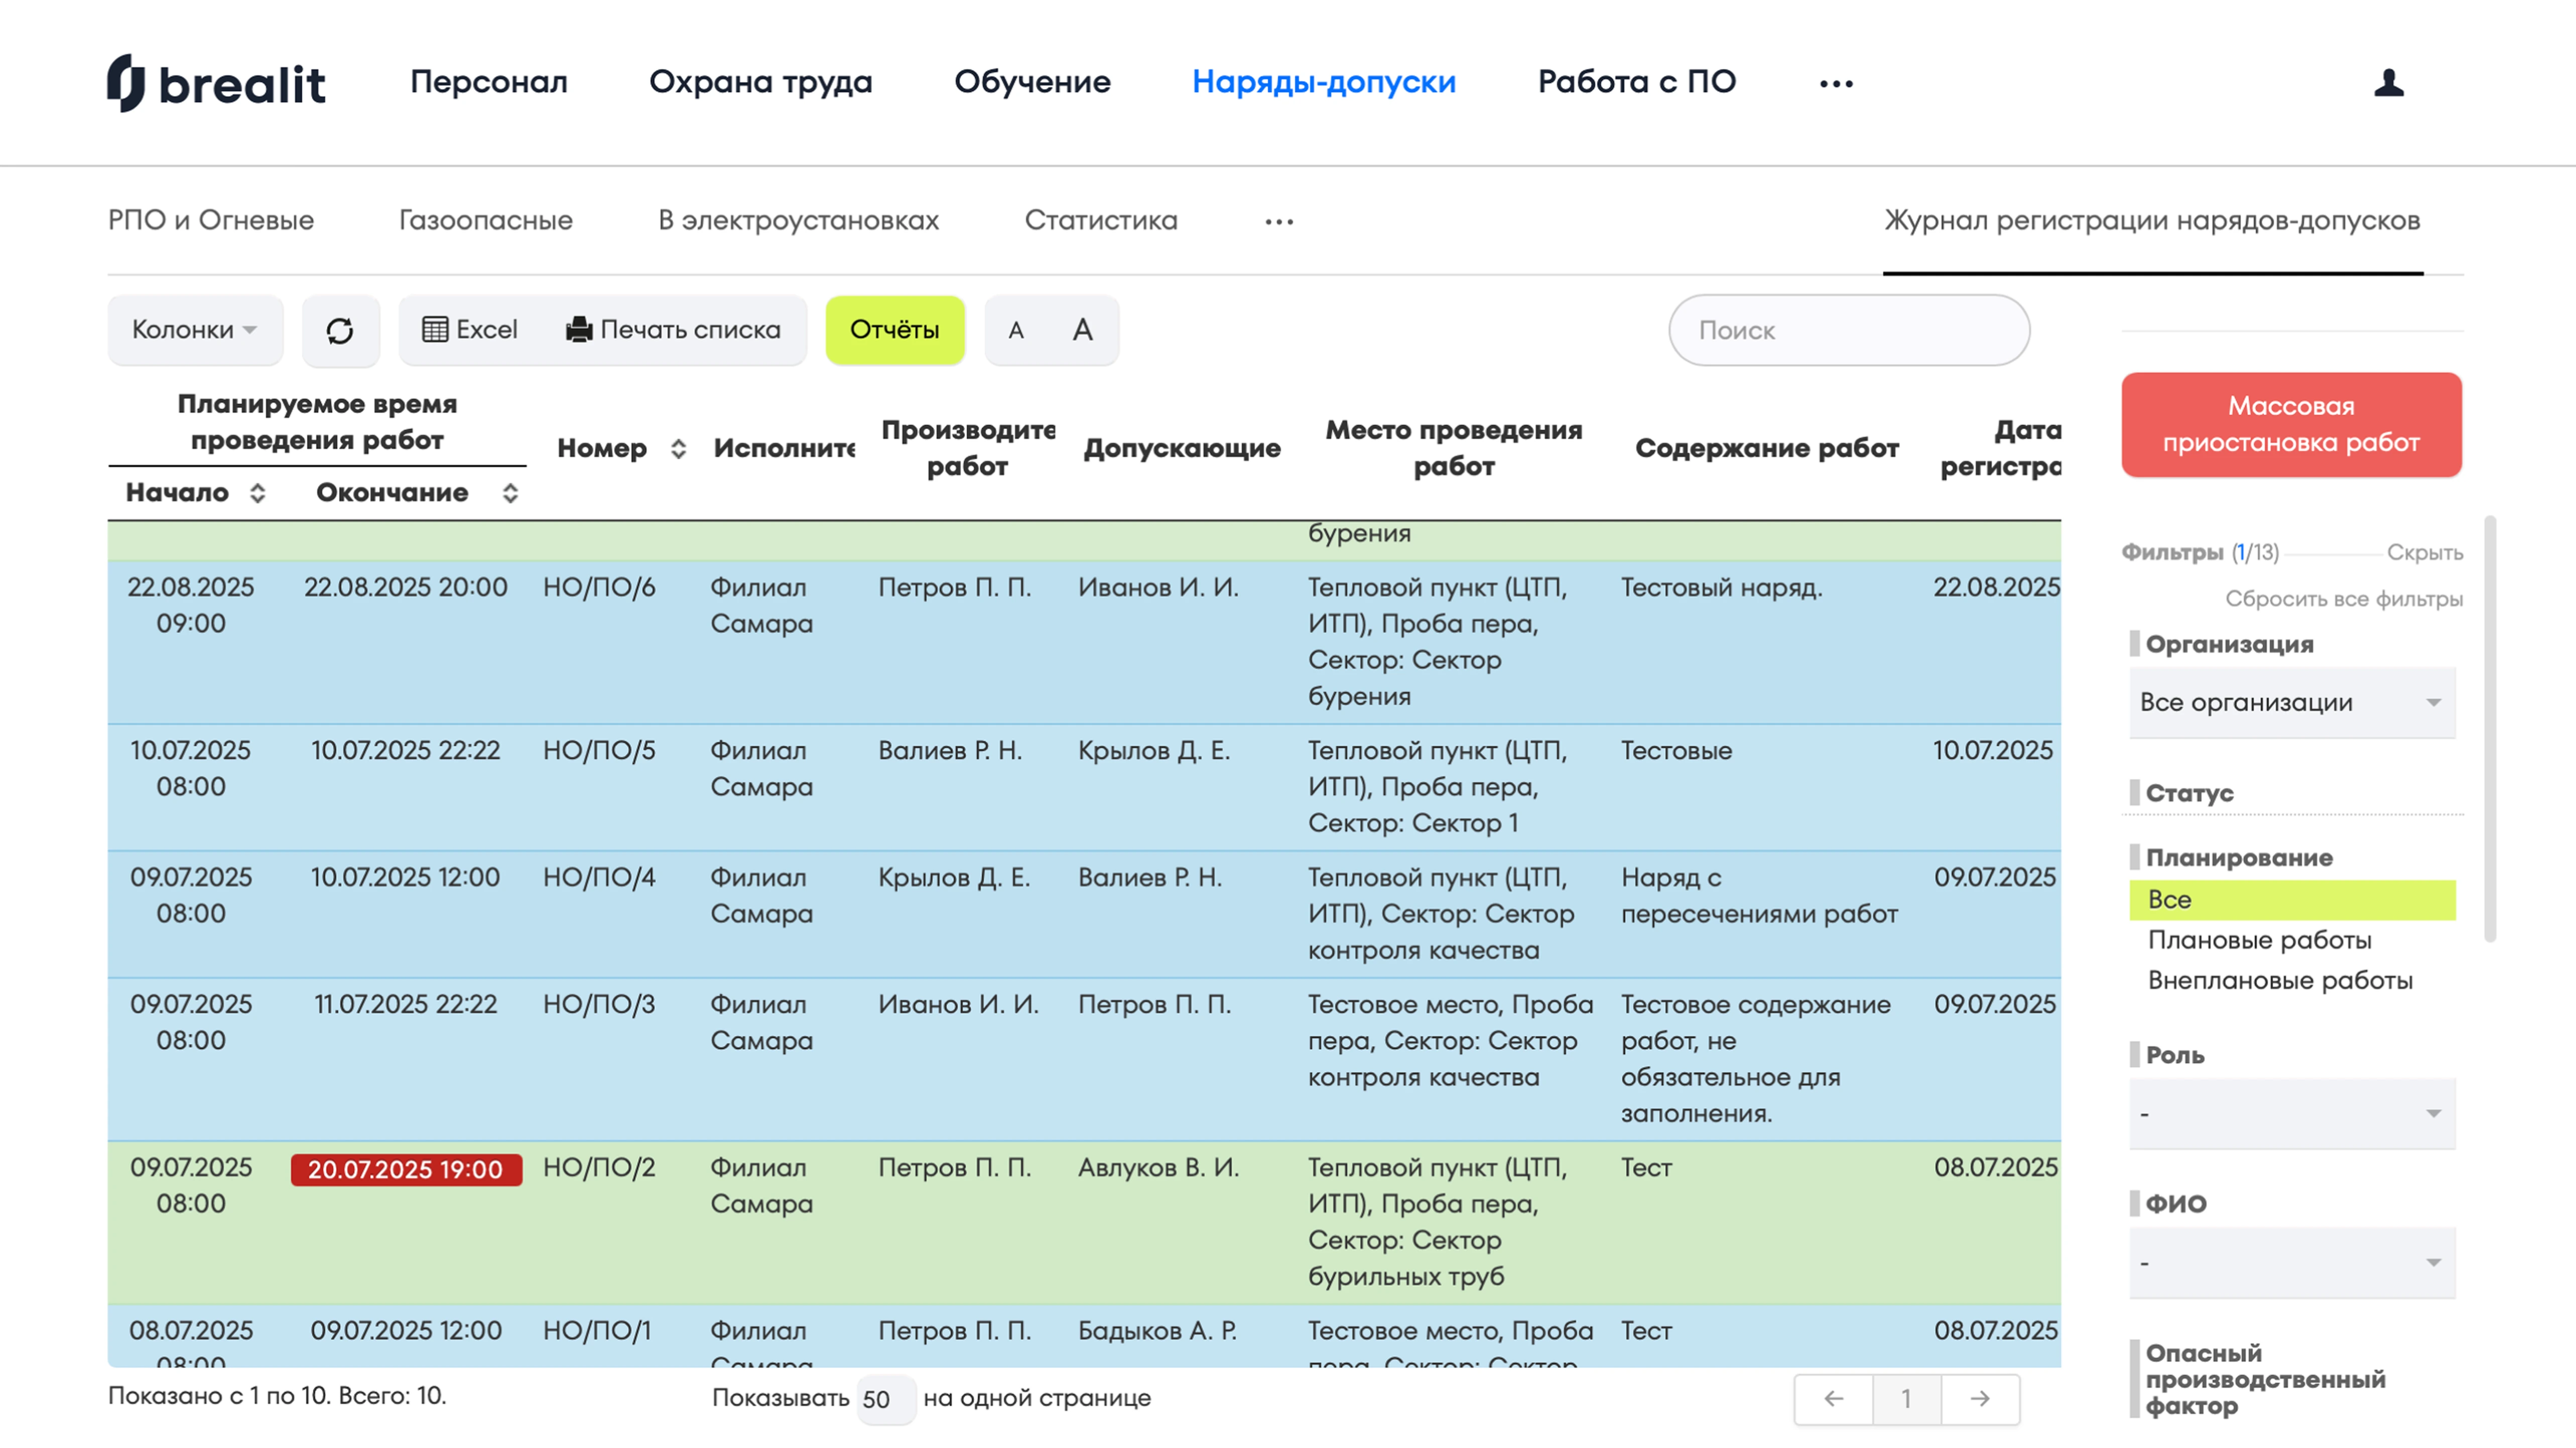
Task: Go to previous page arrow
Action: point(1833,1398)
